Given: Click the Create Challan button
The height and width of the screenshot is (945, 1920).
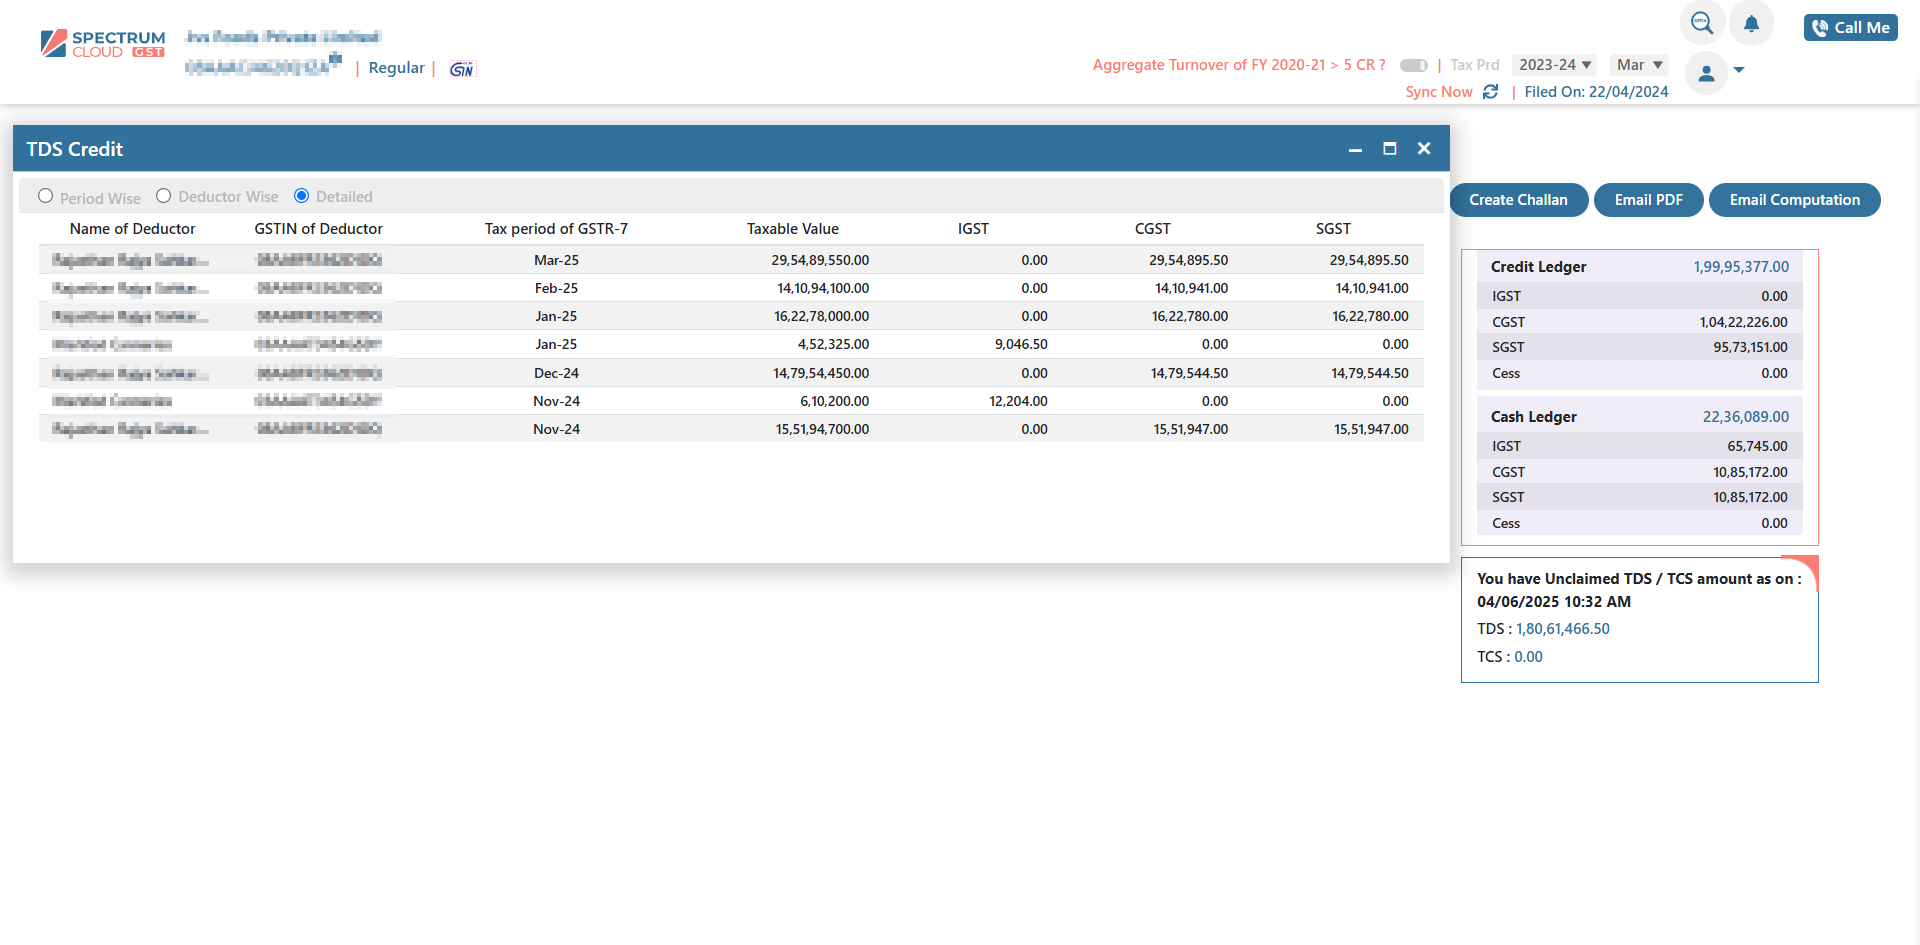Looking at the screenshot, I should pyautogui.click(x=1518, y=200).
